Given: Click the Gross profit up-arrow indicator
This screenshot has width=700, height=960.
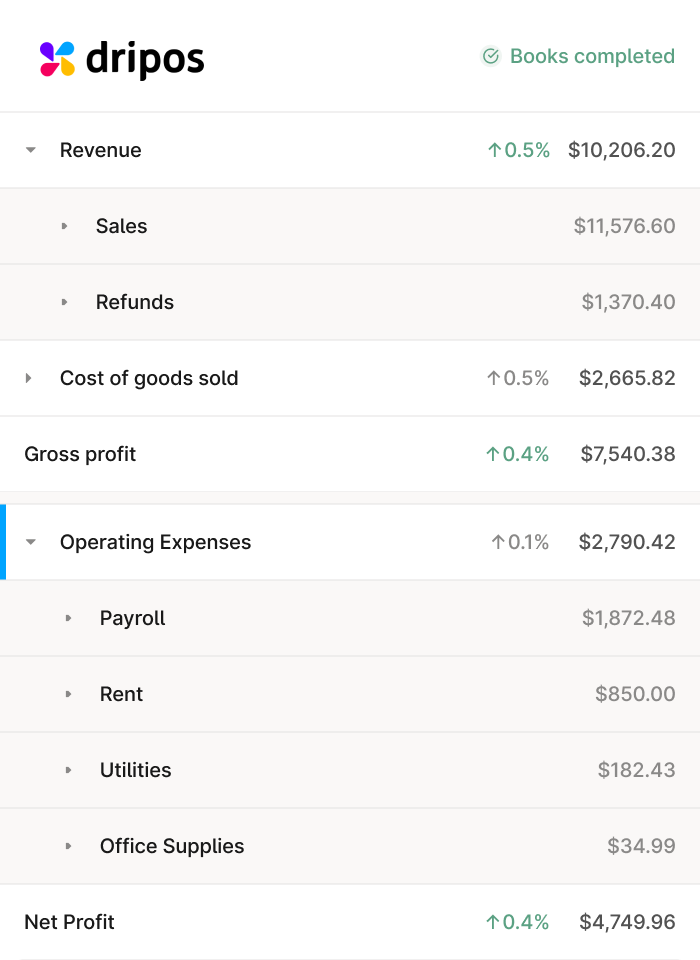Looking at the screenshot, I should 492,454.
